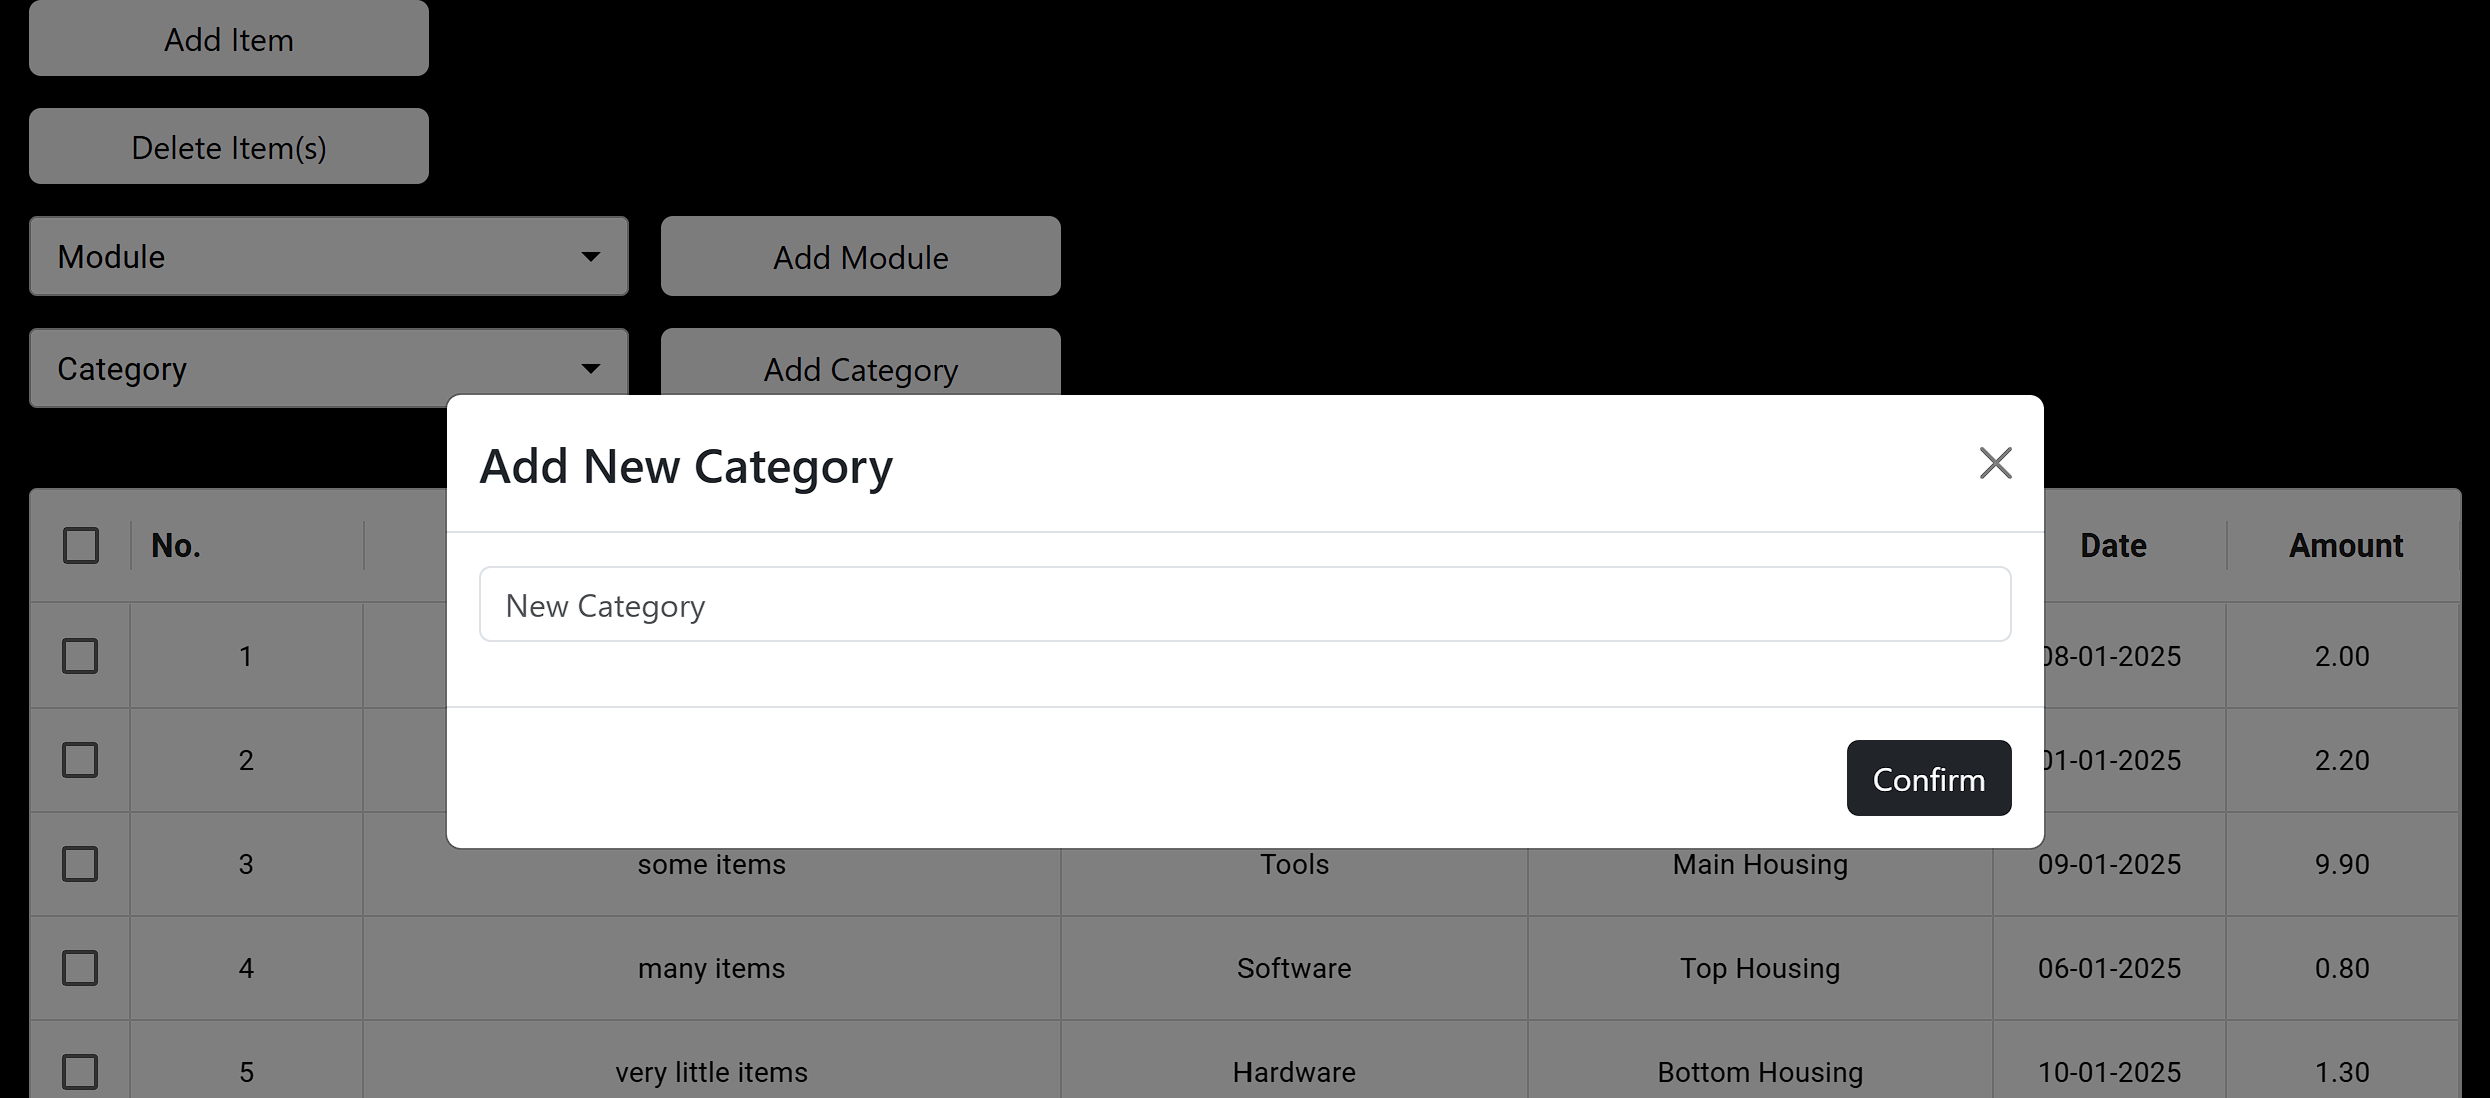Click the 'Add New Category' dialog title
This screenshot has width=2490, height=1098.
pyautogui.click(x=686, y=466)
